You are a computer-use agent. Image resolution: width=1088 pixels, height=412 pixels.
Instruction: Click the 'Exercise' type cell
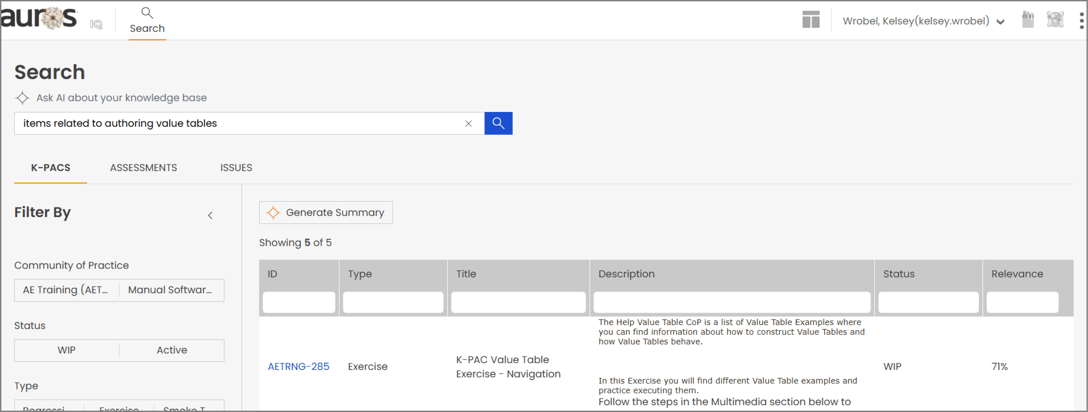367,366
